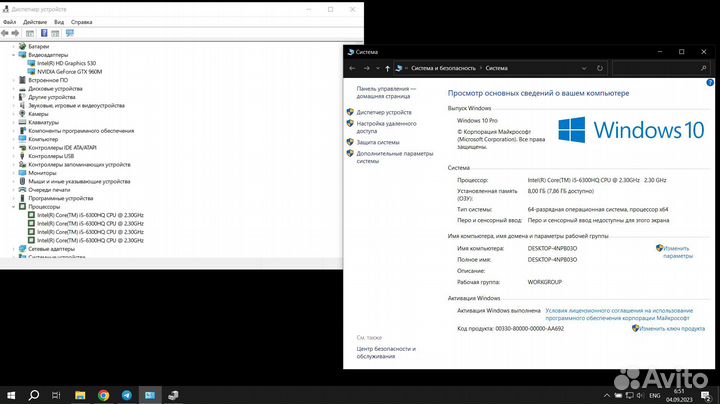Open File Explorer from the taskbar
This screenshot has width=720, height=404.
point(80,395)
